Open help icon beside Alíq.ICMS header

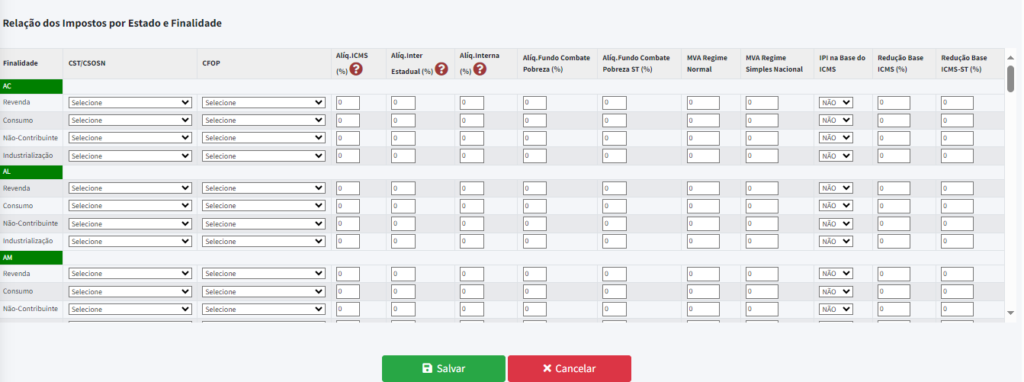tap(356, 69)
